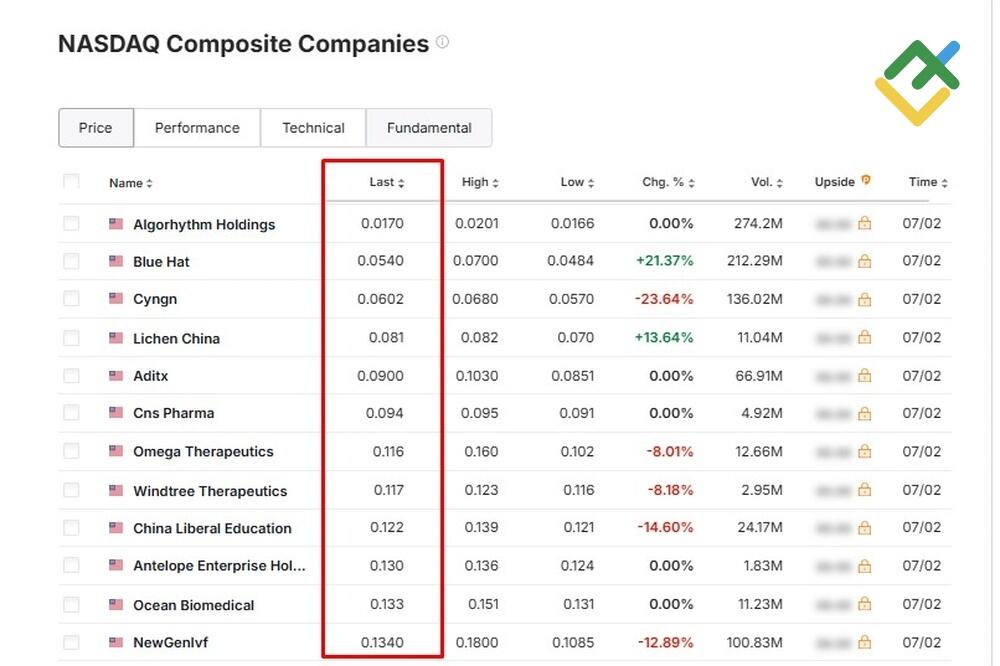The image size is (1000, 666).
Task: Select the Aditx row checkbox
Action: point(71,376)
